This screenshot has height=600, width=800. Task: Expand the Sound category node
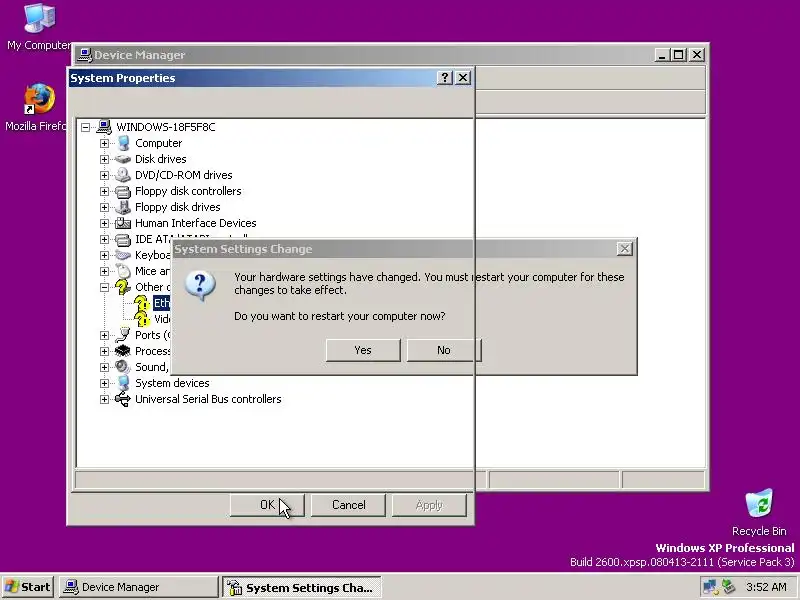coord(104,367)
